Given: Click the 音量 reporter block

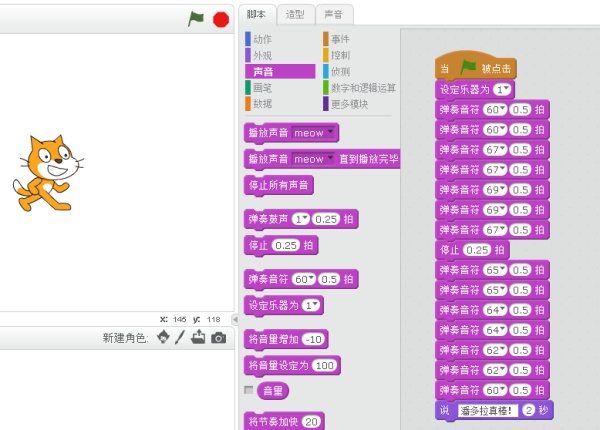Looking at the screenshot, I should point(273,391).
